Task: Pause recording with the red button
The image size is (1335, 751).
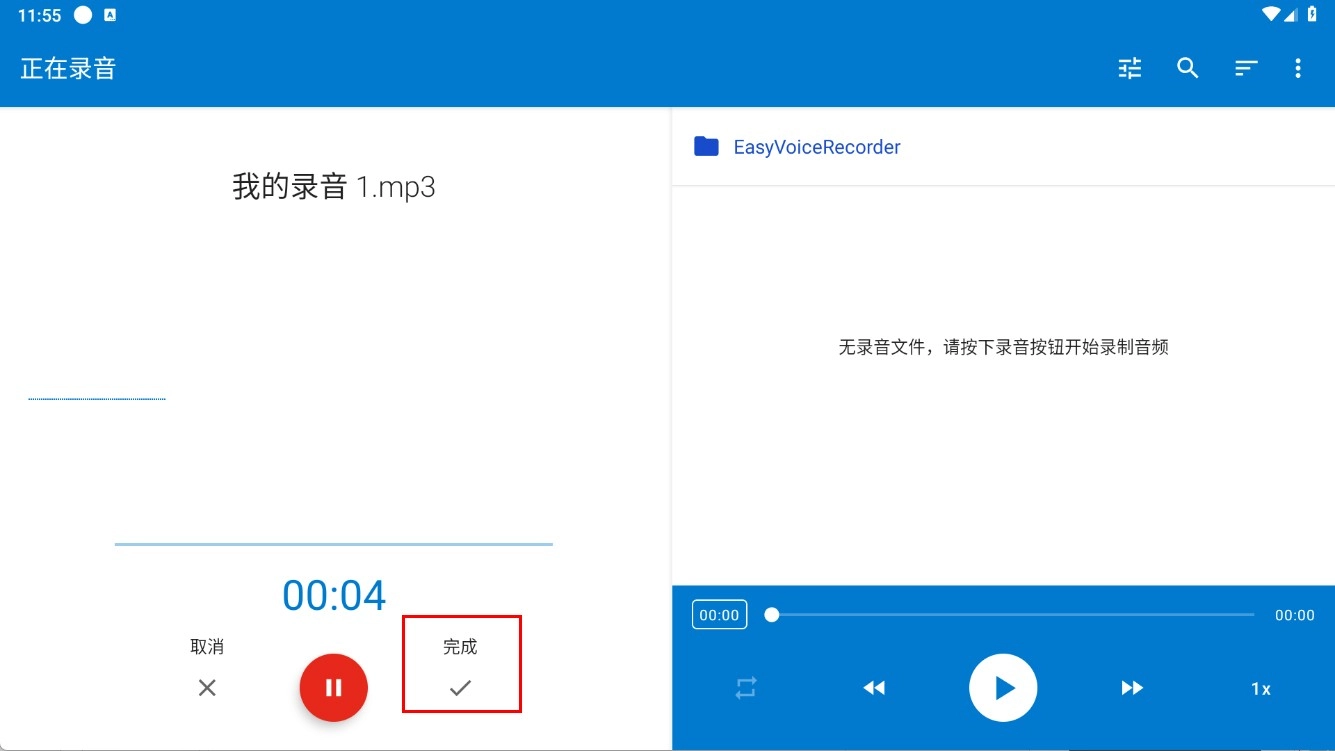Action: [334, 688]
